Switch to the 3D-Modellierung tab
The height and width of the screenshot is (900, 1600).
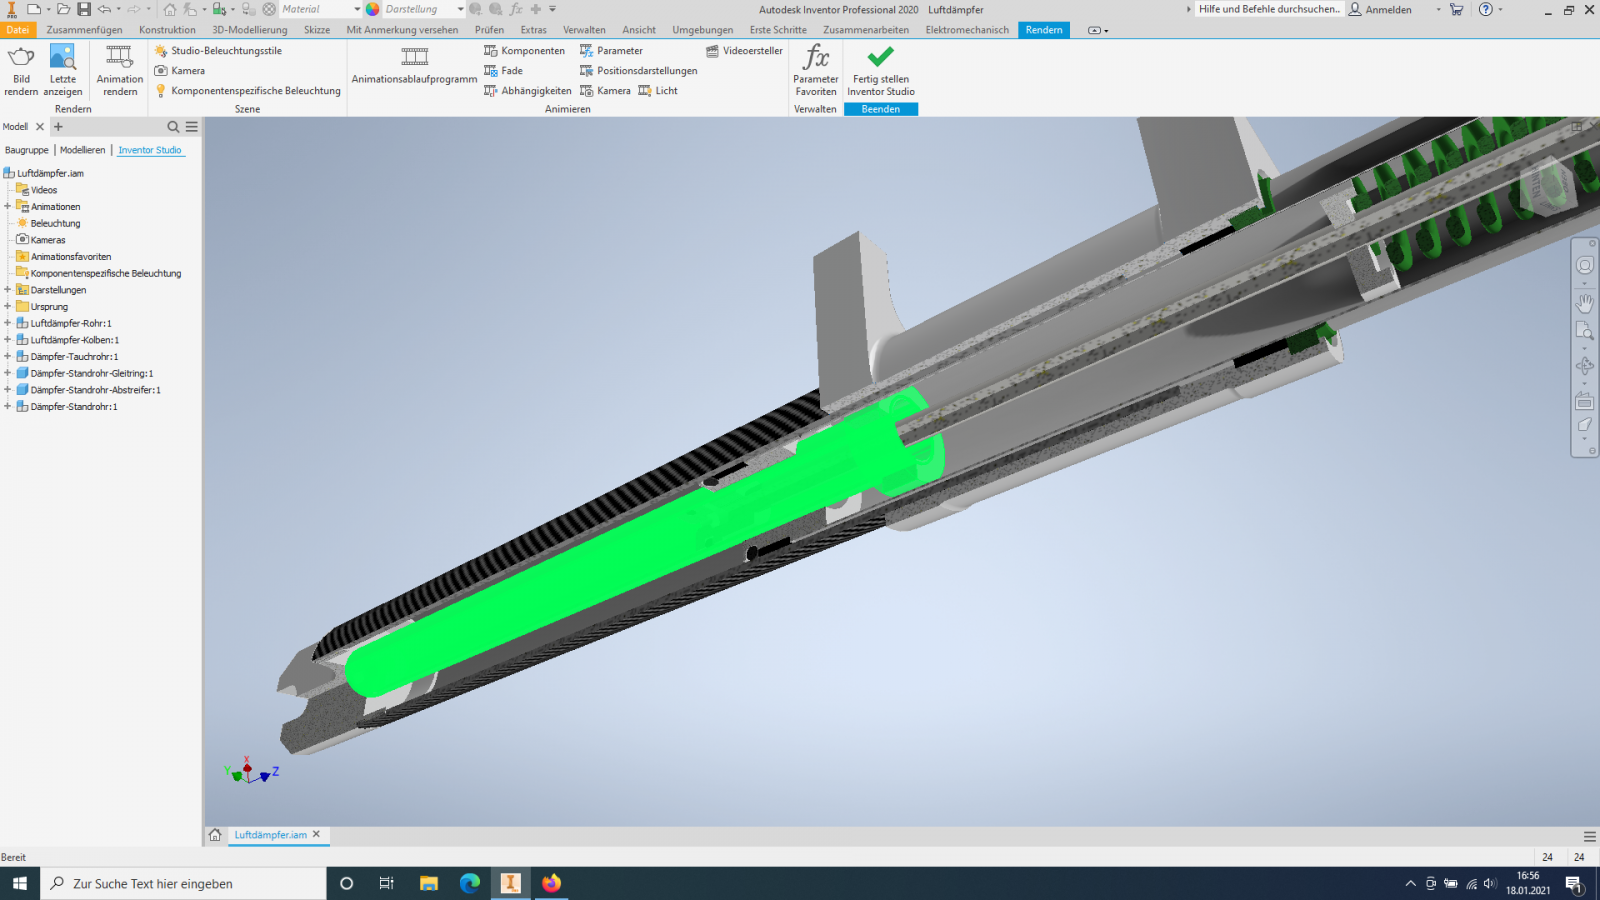pyautogui.click(x=250, y=30)
